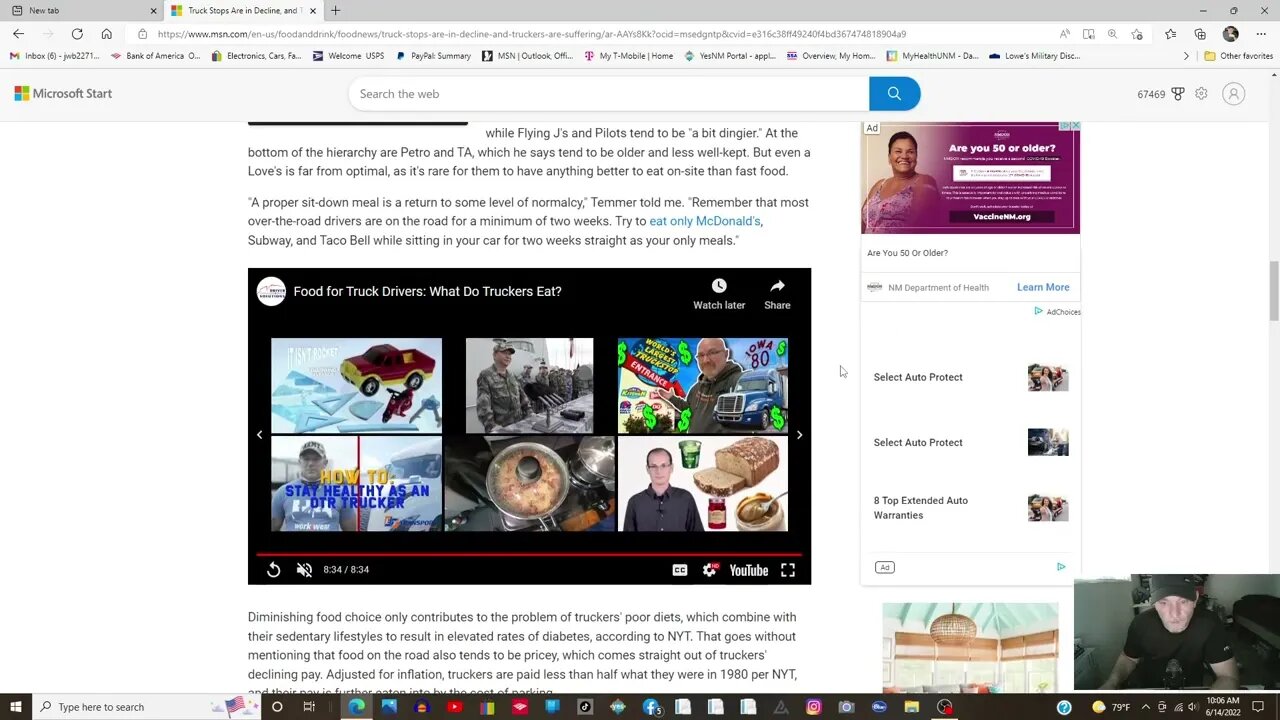The image size is (1280, 720).
Task: Open the Lowe's Military Discount bookmark
Action: [x=1034, y=56]
